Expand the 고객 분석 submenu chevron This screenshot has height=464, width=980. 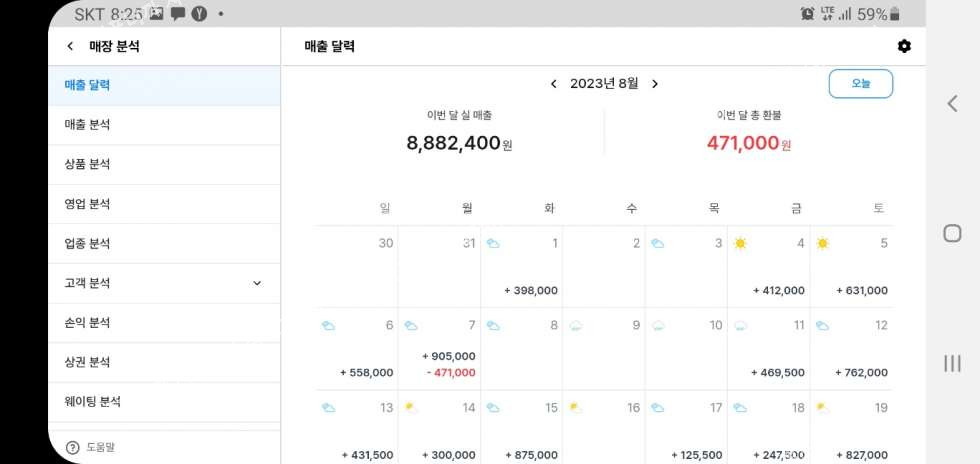tap(257, 283)
